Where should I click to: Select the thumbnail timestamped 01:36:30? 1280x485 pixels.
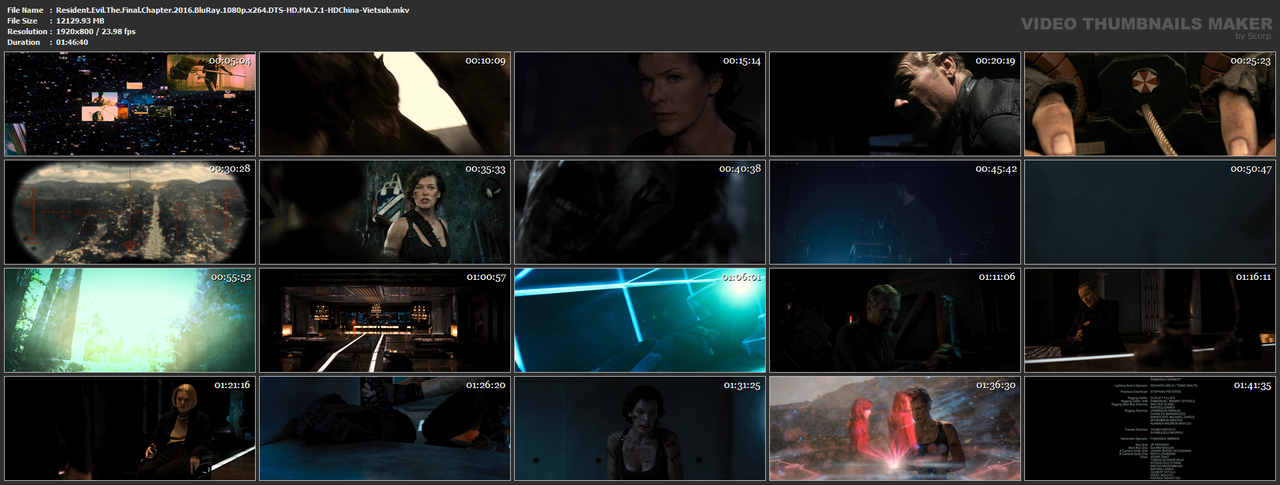[x=895, y=428]
